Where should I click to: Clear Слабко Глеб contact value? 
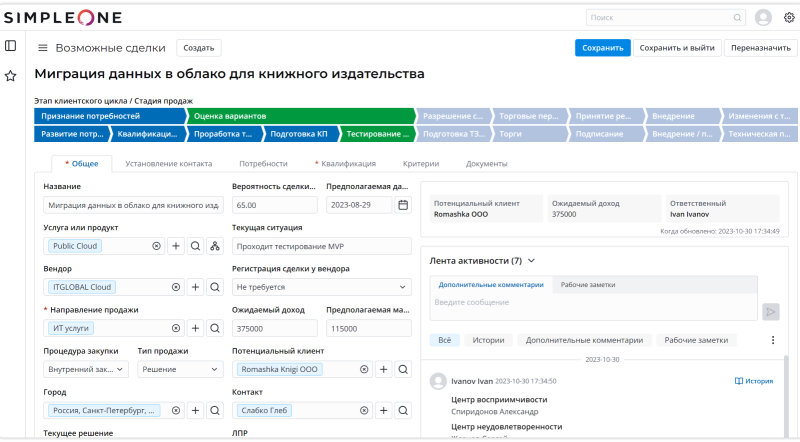[x=364, y=410]
